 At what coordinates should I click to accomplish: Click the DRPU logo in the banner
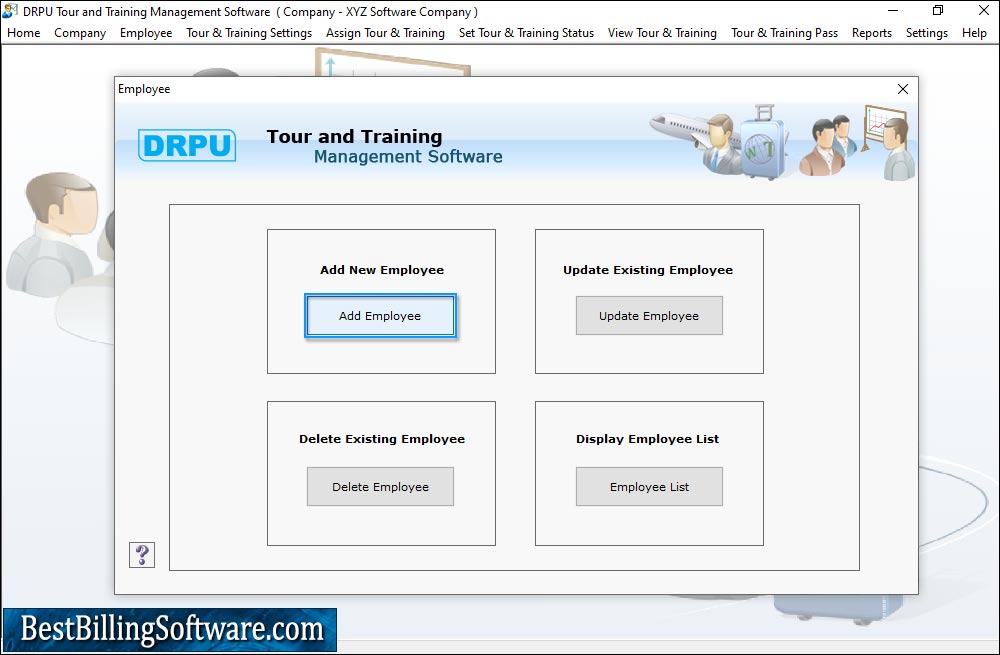click(187, 145)
